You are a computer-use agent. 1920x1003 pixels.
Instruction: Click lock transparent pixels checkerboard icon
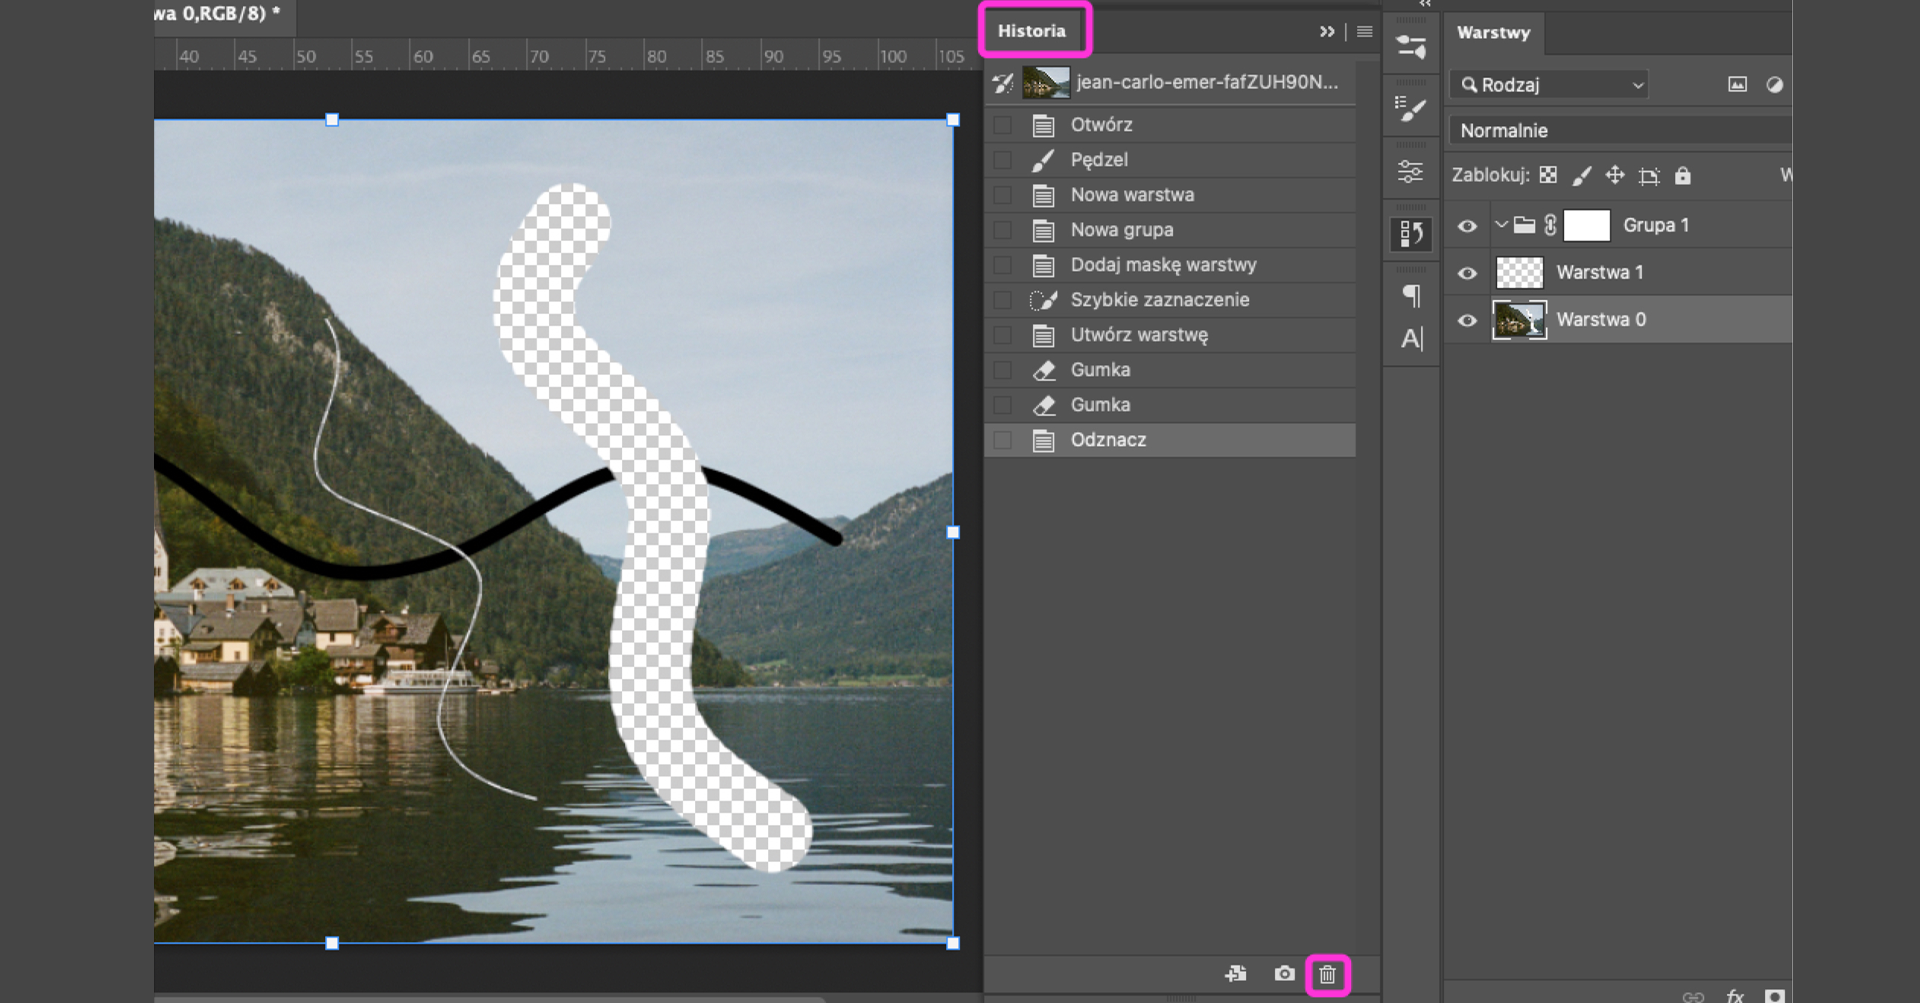coord(1548,176)
